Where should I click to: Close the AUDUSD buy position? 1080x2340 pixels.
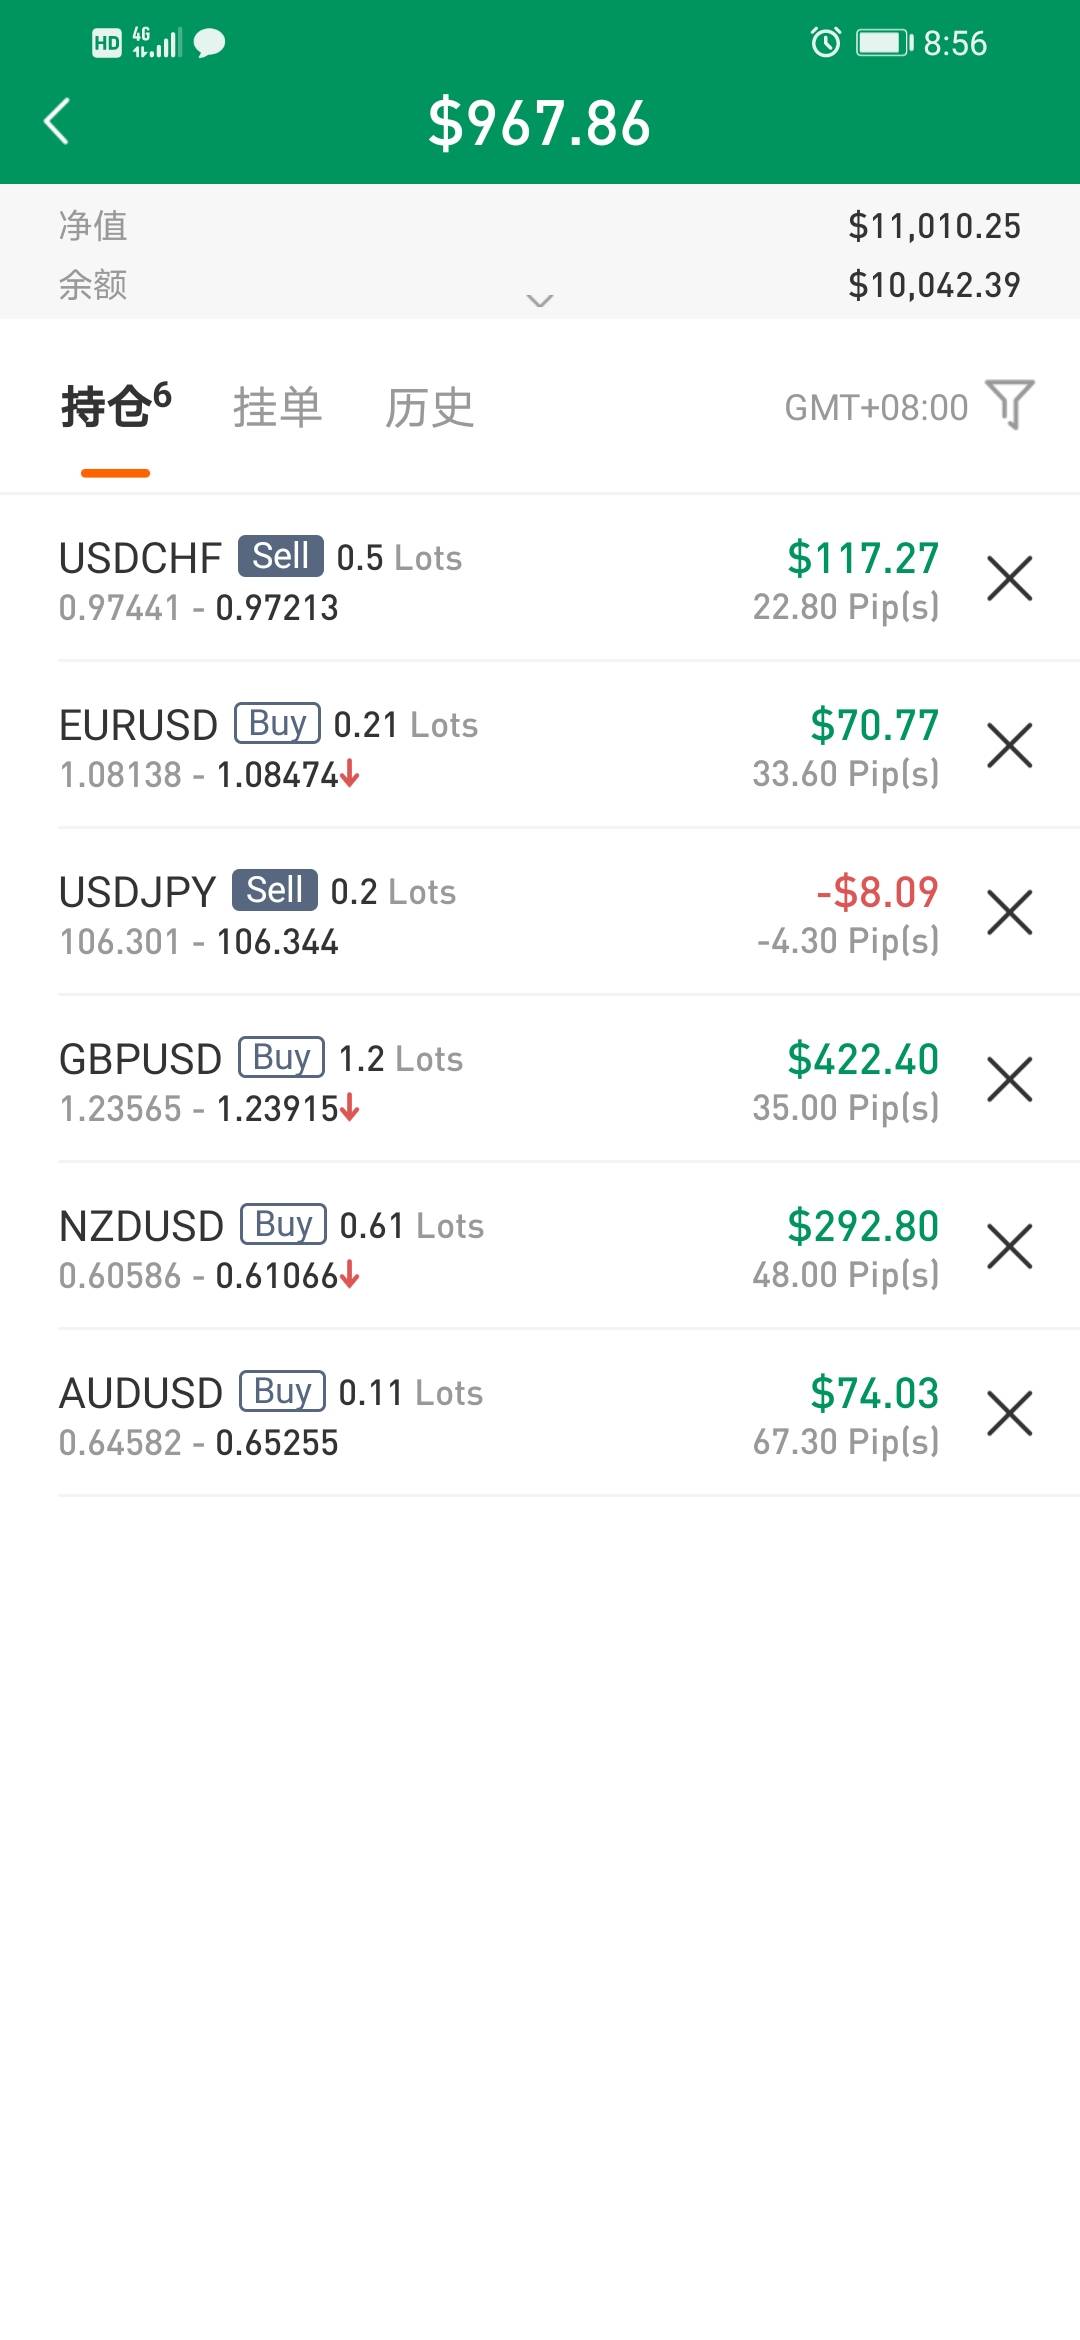pos(1009,1414)
